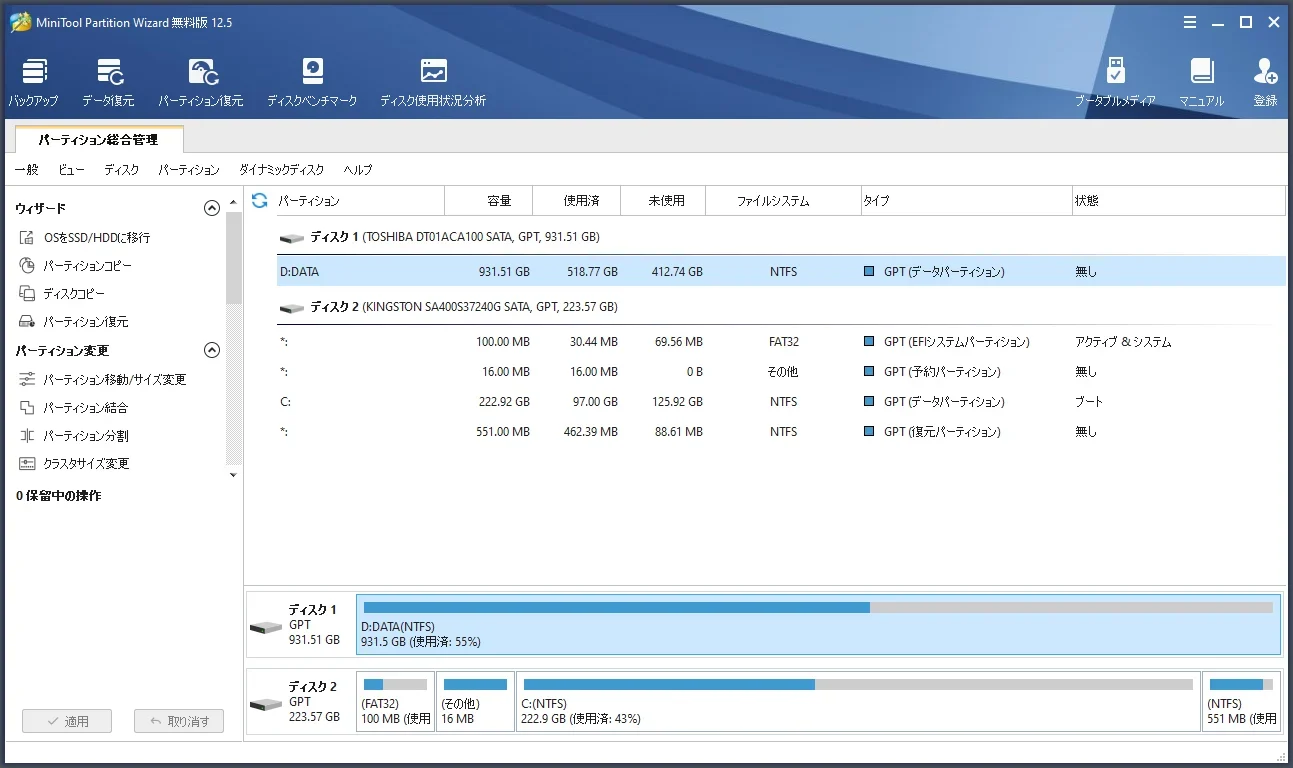
Task: Click the (FAT32) 100 MB block in disk map
Action: click(395, 702)
